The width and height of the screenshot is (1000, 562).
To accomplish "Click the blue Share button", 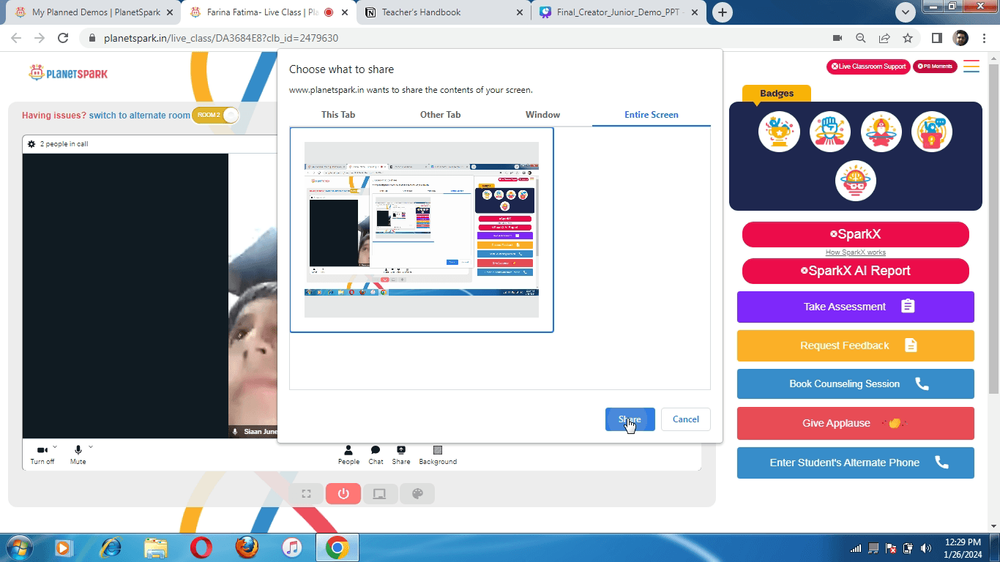I will point(630,419).
